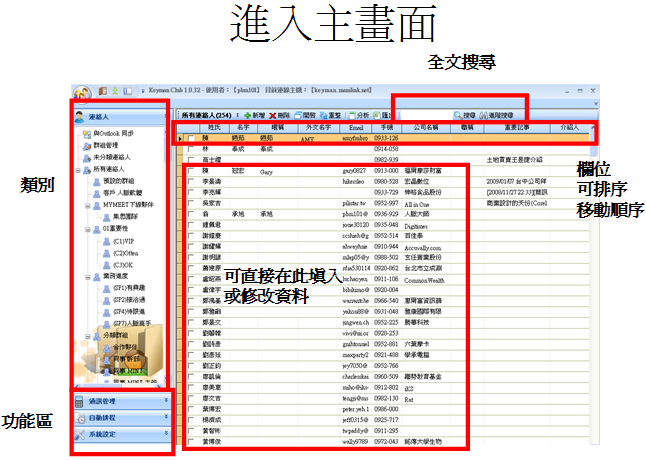Screen dimensions: 646x460
Task: Select the 客戶 人脈軟體 tree item
Action: (122, 193)
